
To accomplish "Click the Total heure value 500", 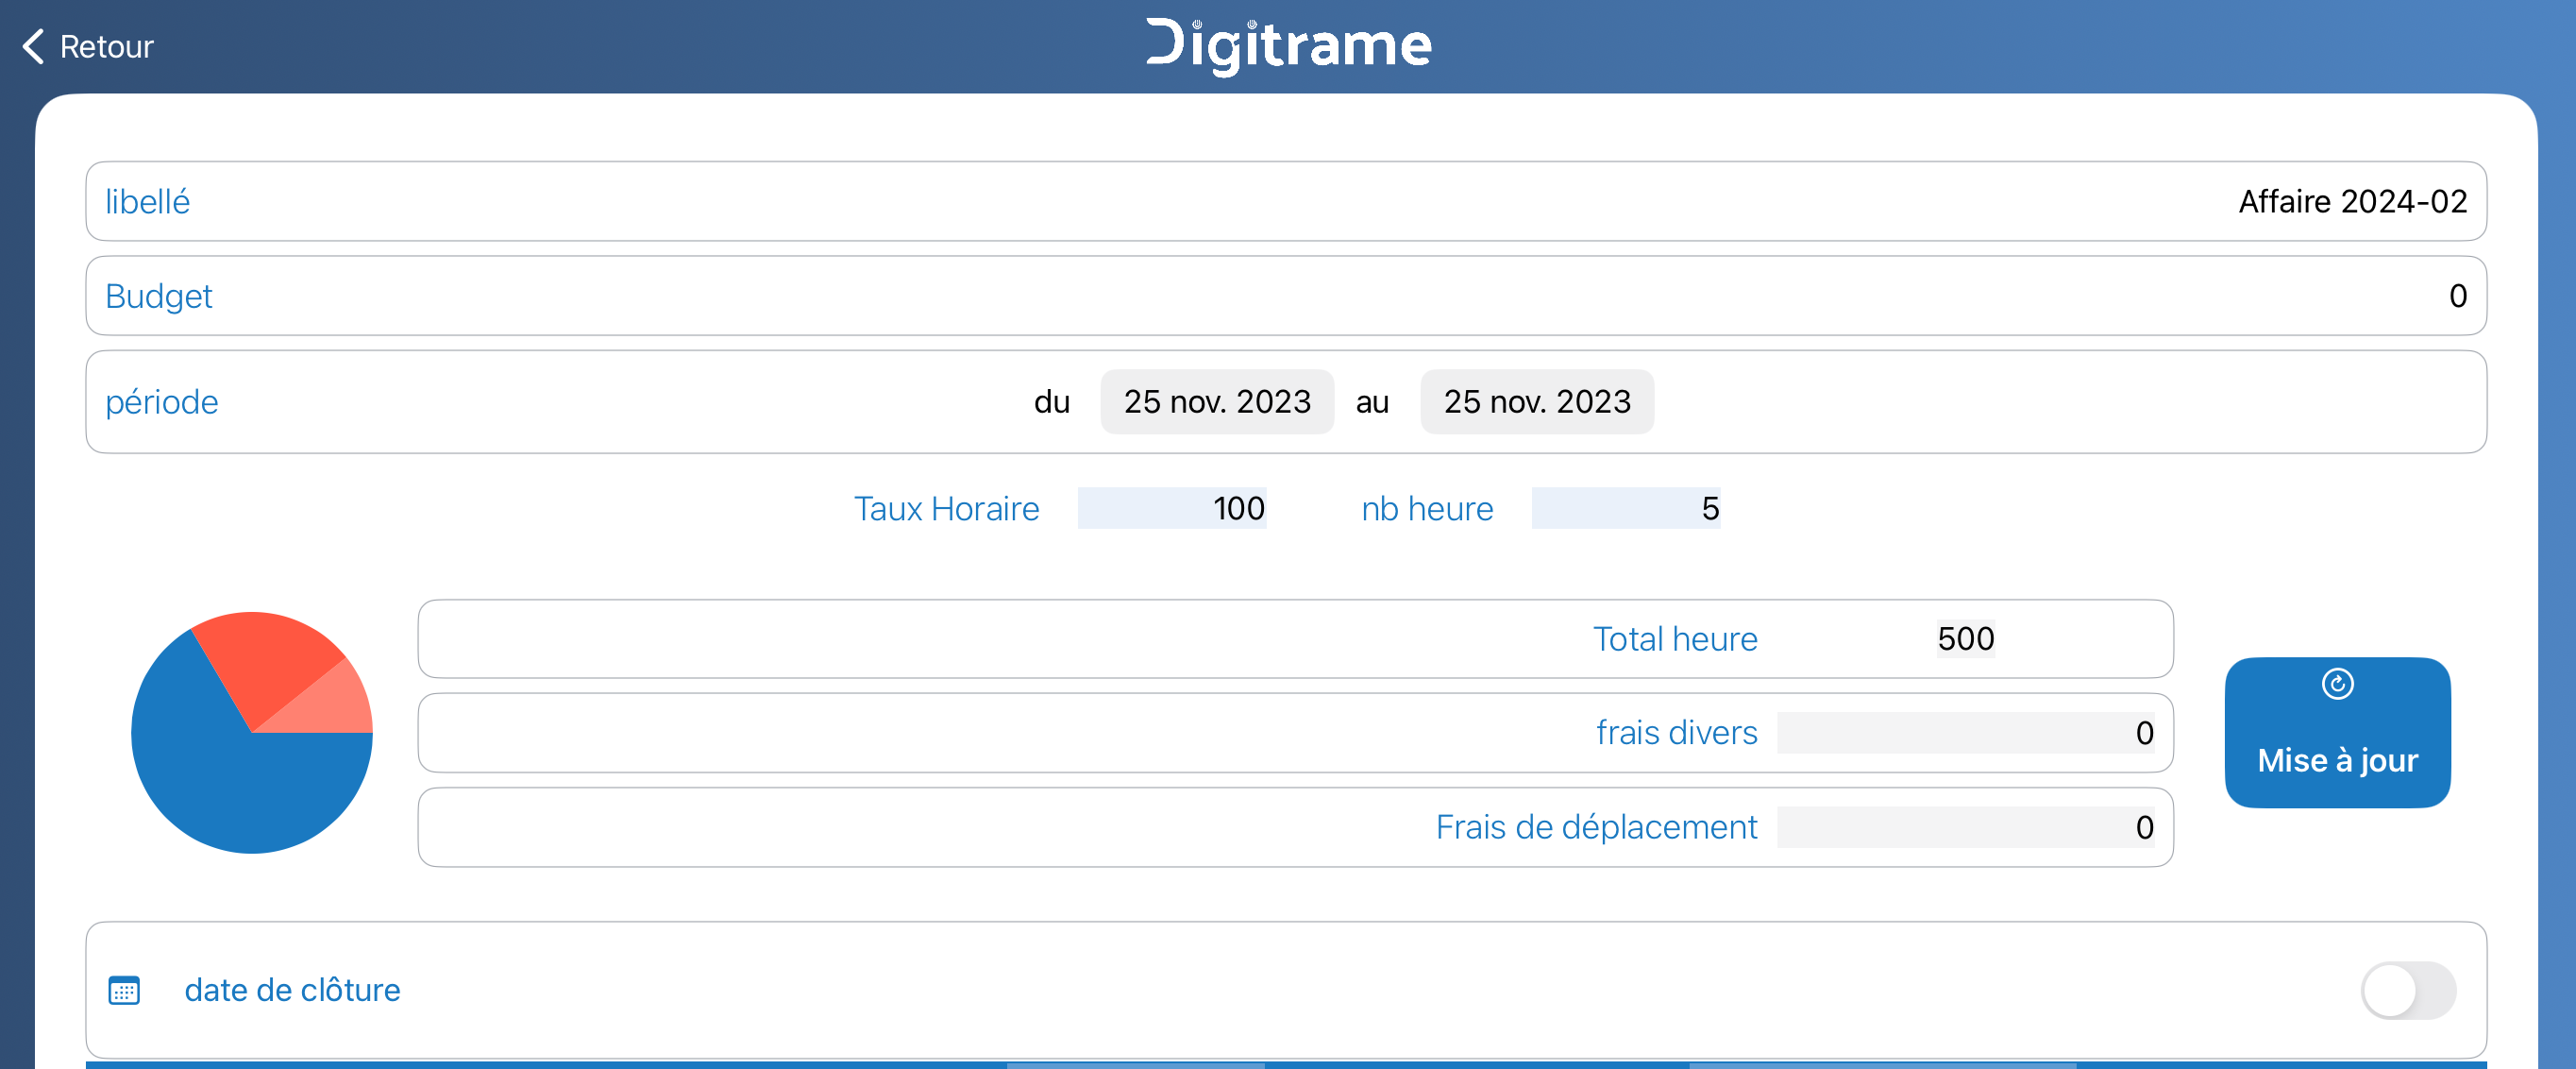I will [x=1965, y=639].
